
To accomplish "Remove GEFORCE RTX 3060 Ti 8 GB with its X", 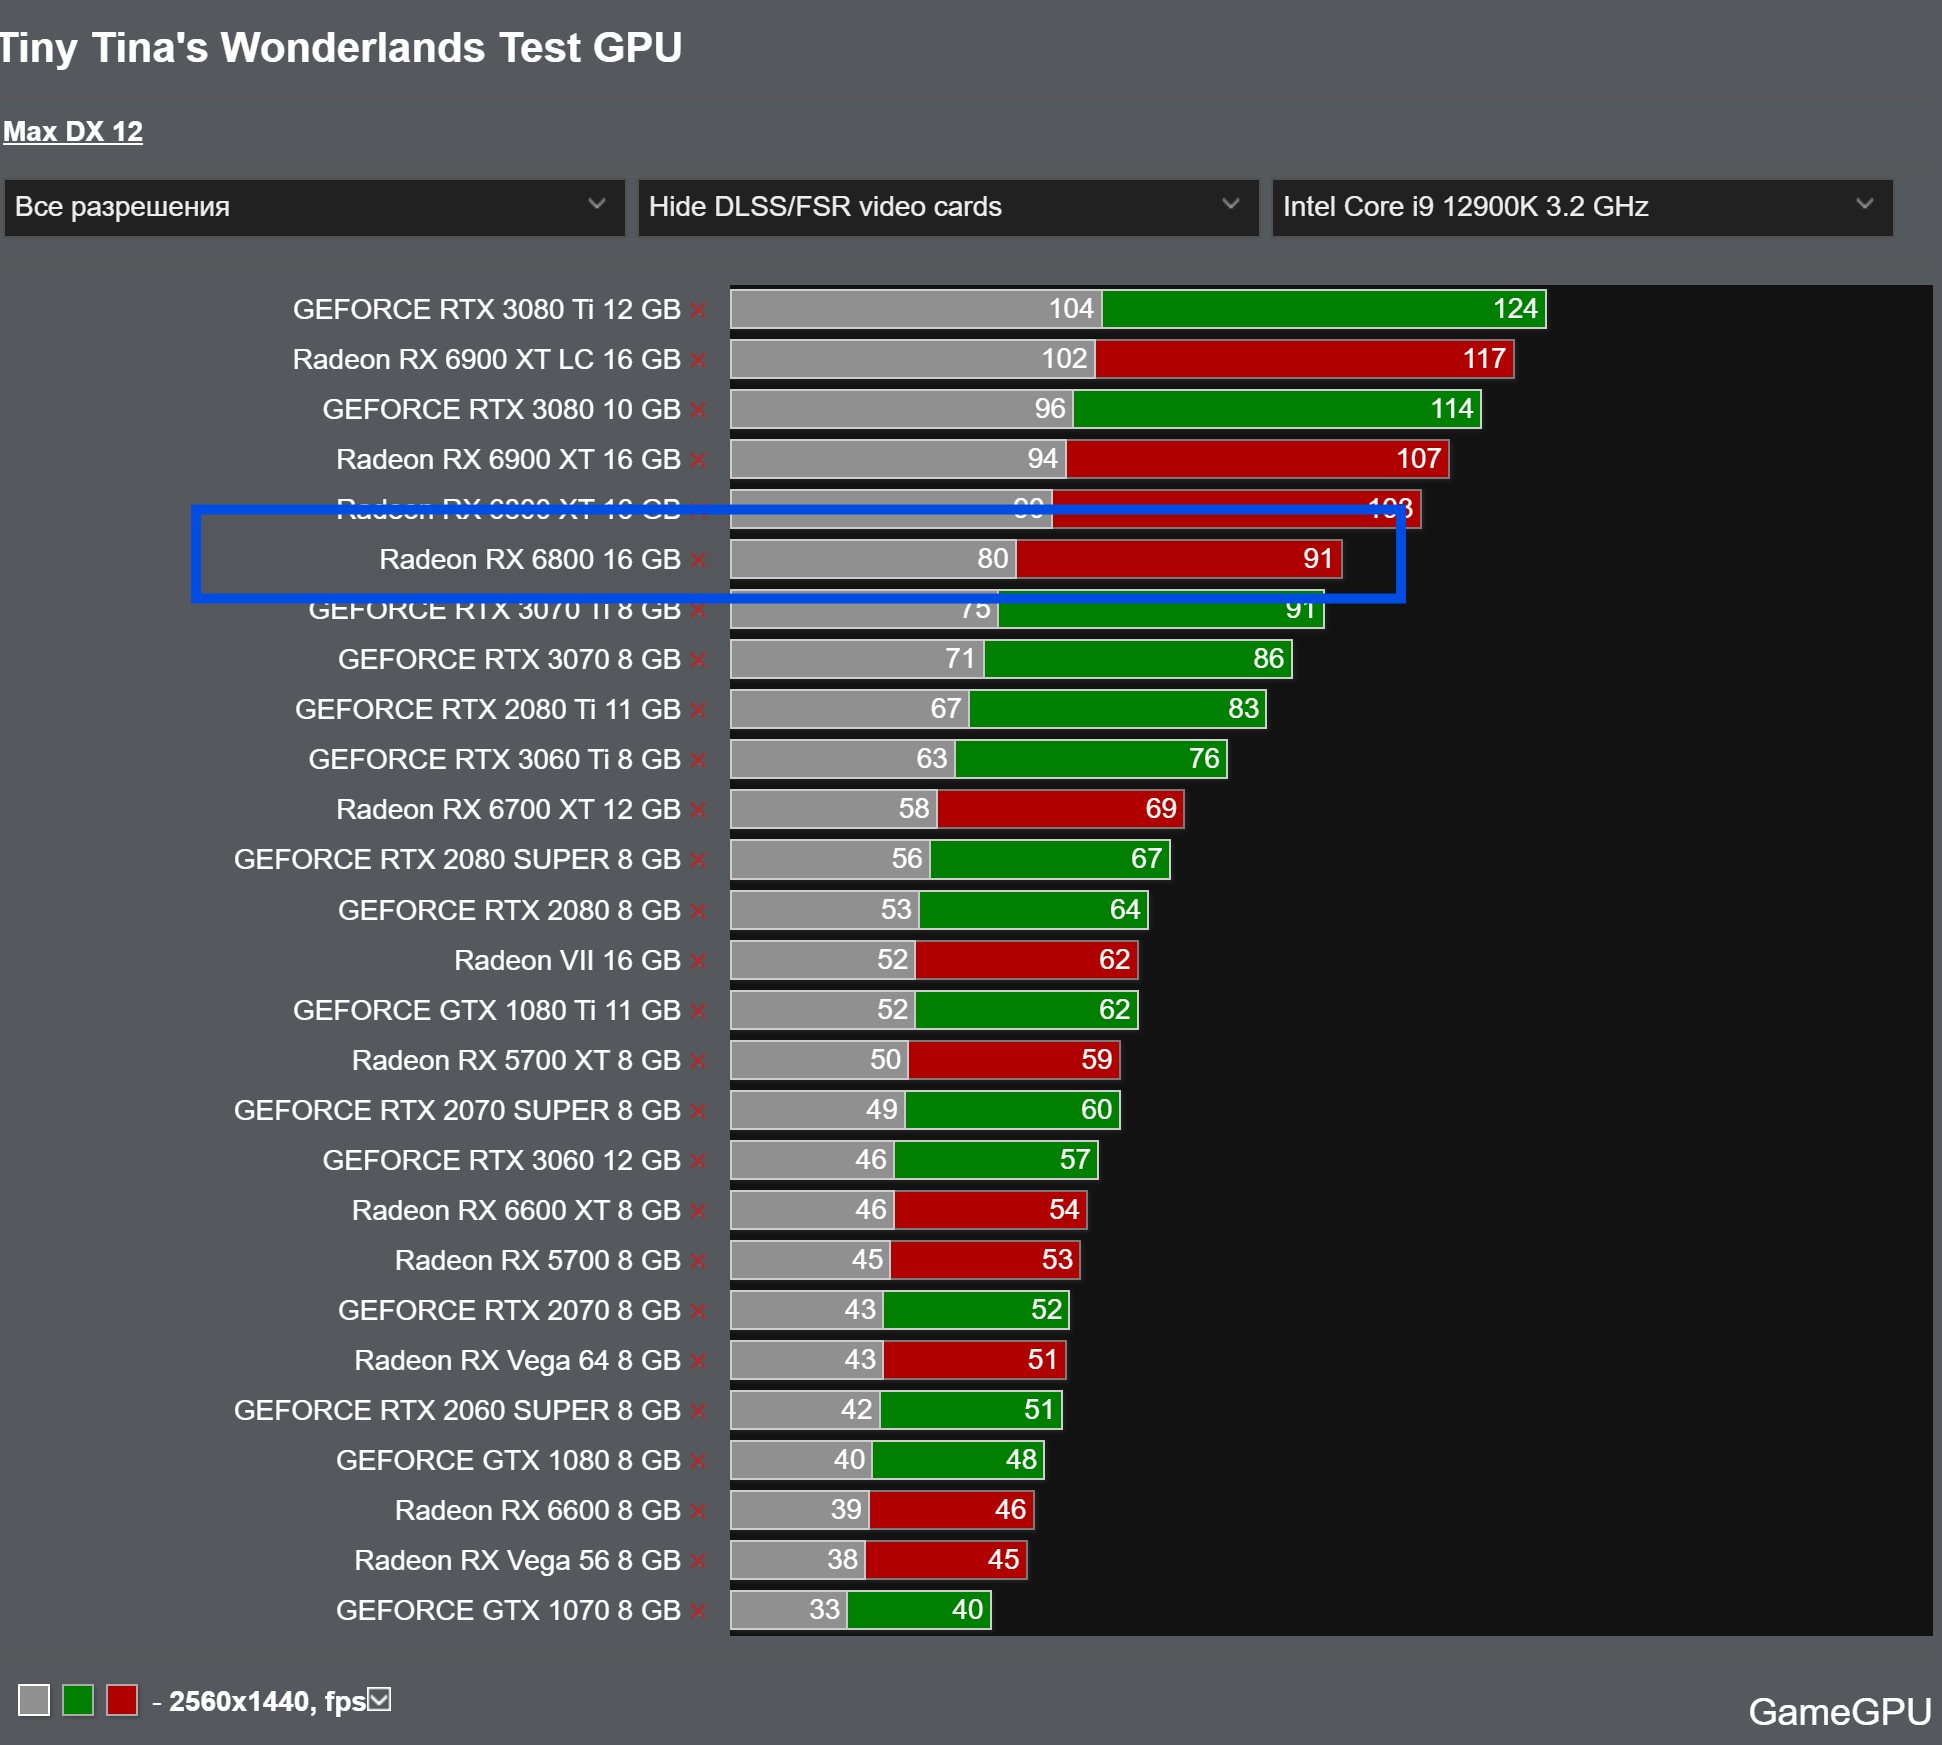I will coord(698,760).
